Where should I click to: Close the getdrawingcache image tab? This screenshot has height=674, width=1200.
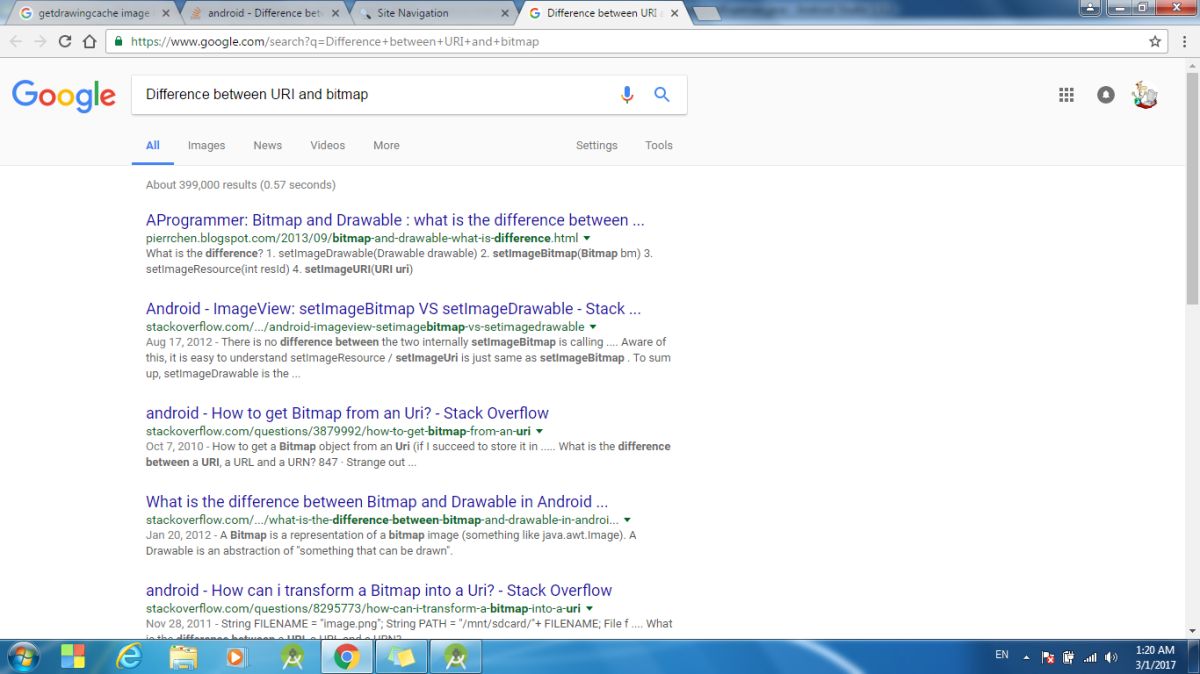coord(165,14)
